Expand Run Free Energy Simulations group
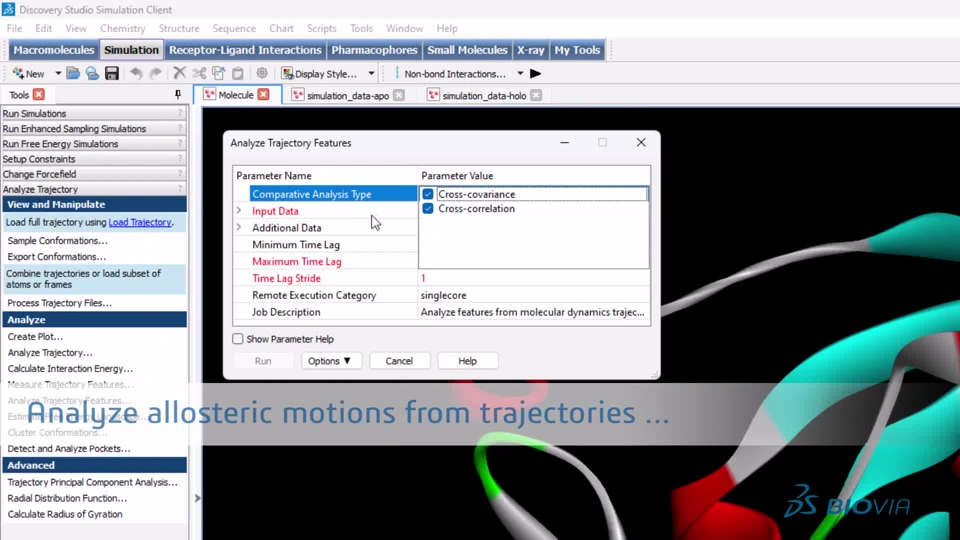 tap(93, 144)
